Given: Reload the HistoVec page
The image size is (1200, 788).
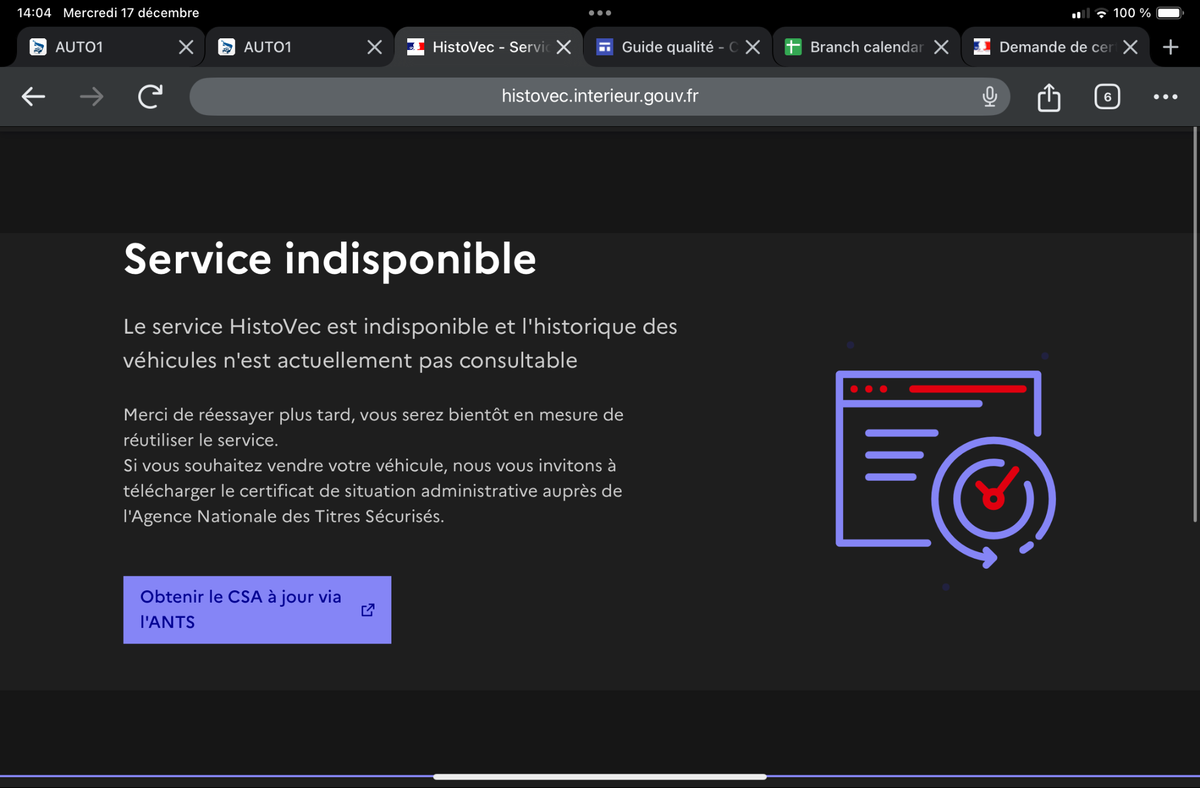Looking at the screenshot, I should coord(150,97).
